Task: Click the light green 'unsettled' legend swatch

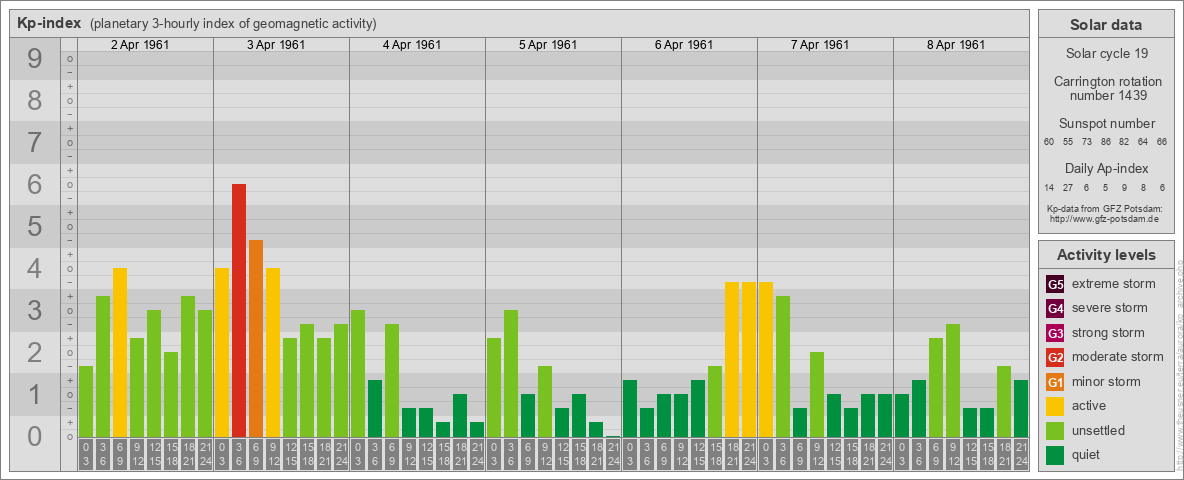Action: click(x=1056, y=430)
